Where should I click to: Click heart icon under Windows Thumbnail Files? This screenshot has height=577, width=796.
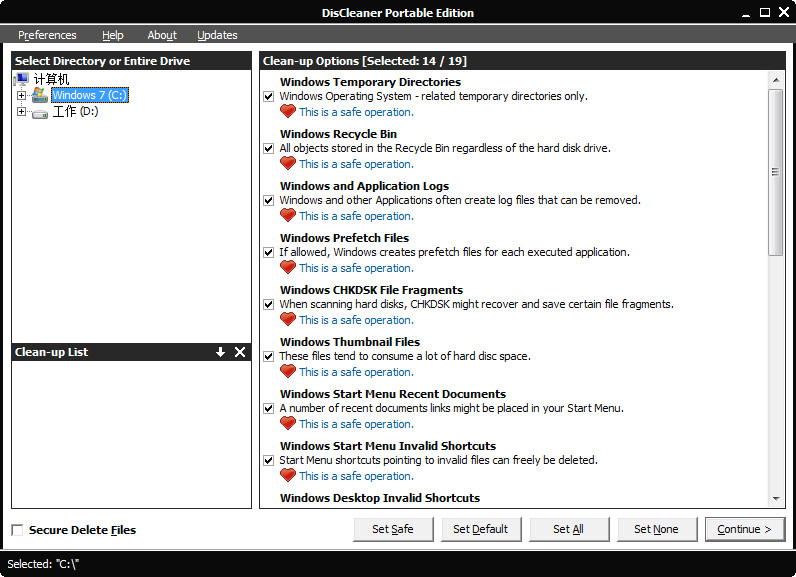point(288,371)
